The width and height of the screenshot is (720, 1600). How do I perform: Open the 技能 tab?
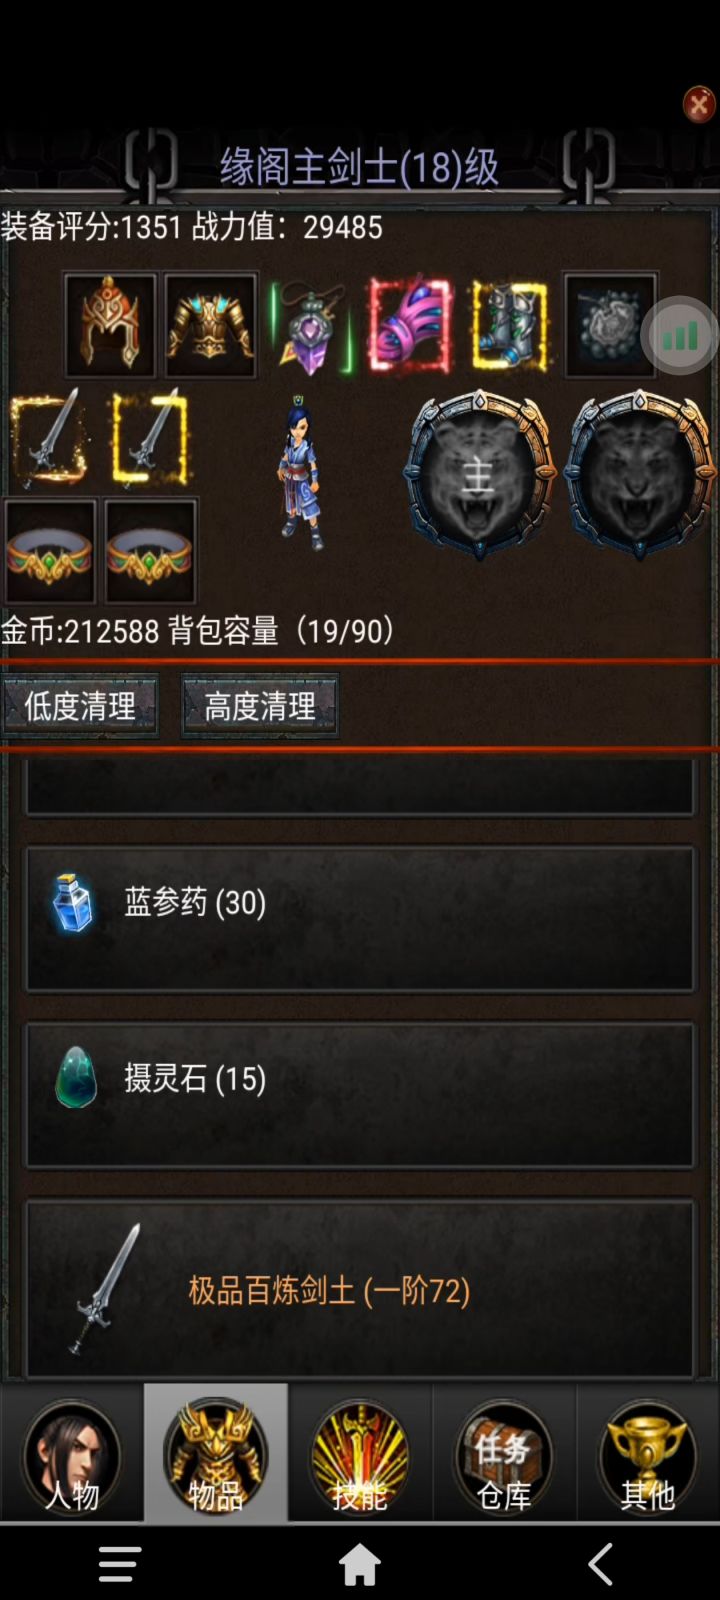click(360, 1455)
